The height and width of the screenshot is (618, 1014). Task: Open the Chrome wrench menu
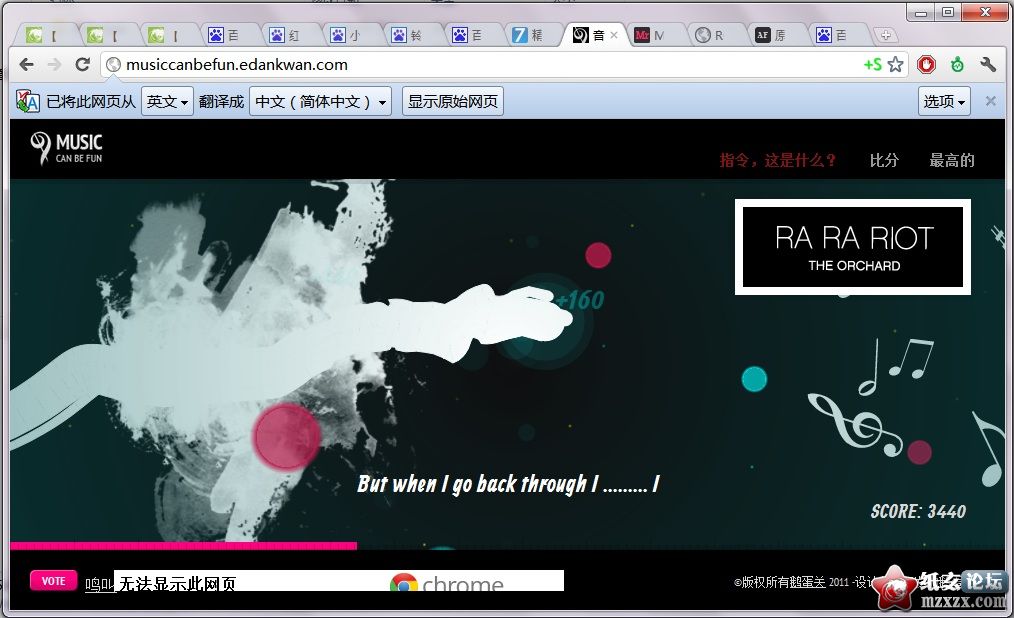pos(987,65)
